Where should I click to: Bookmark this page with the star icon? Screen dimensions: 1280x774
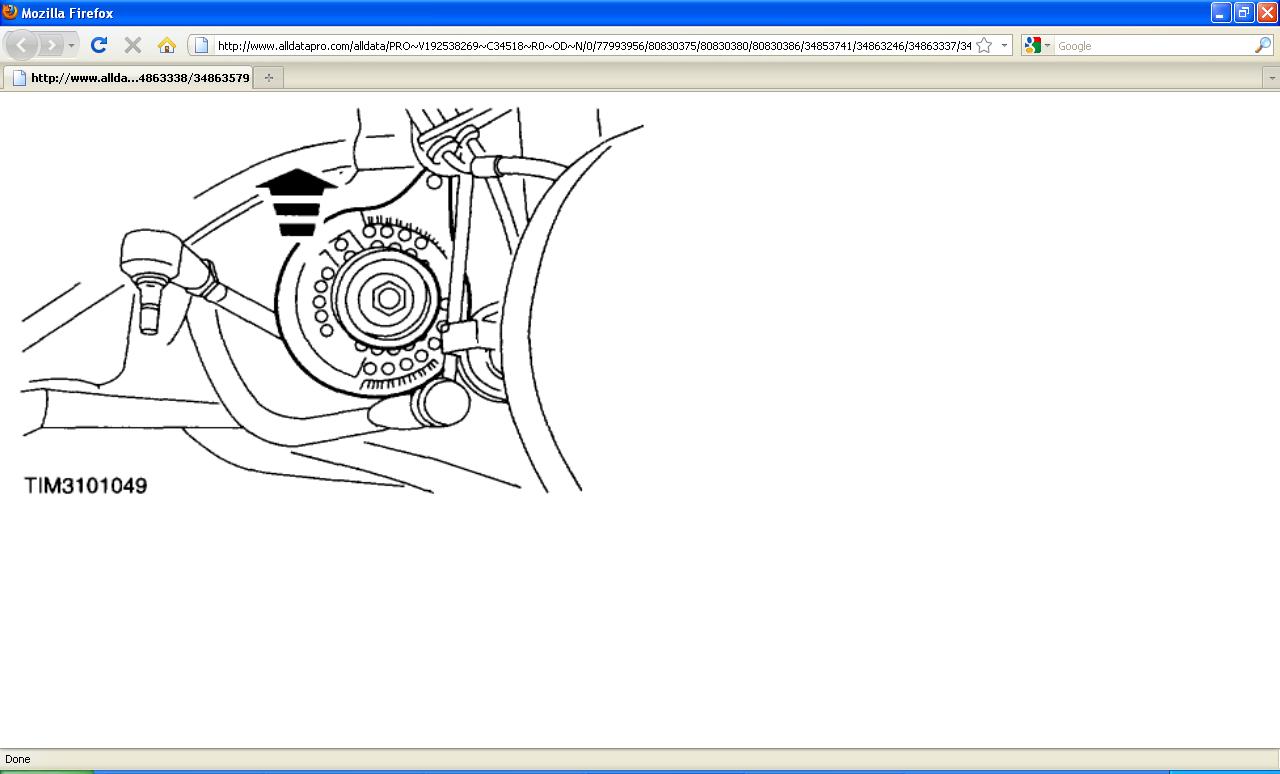click(x=984, y=45)
